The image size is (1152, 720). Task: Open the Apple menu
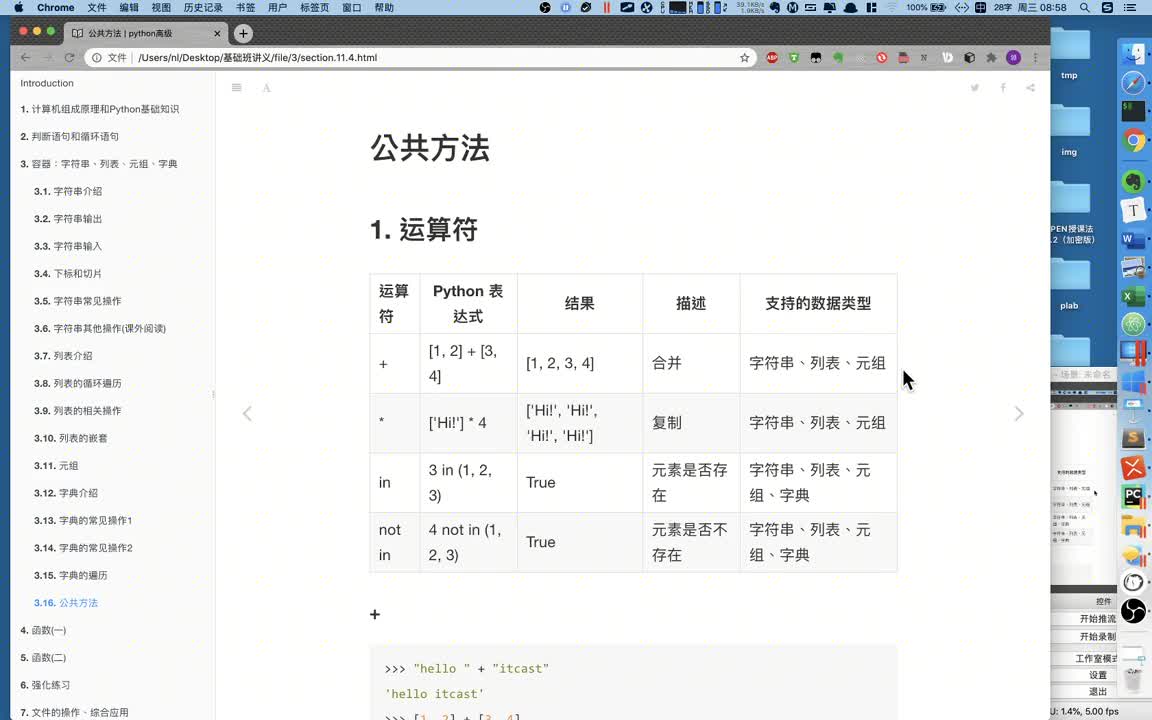click(18, 7)
